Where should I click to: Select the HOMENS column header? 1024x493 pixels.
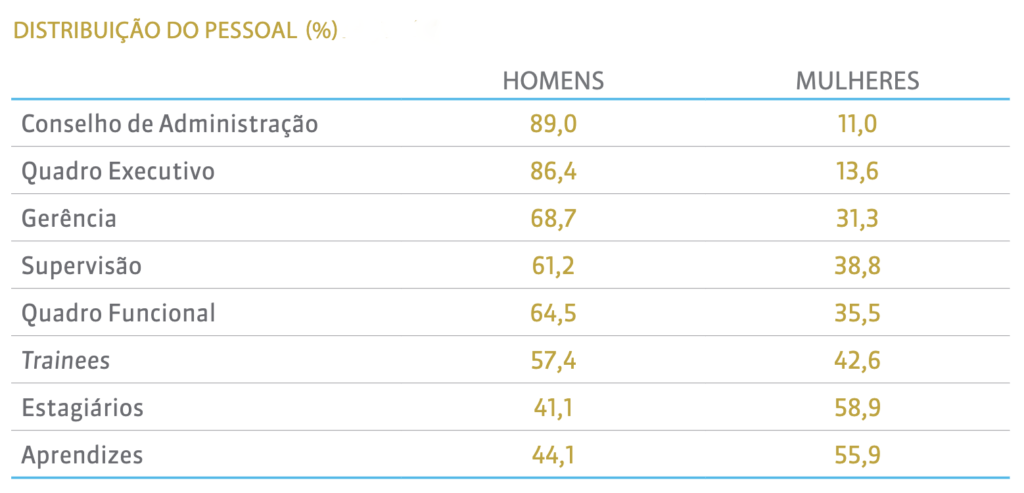[x=553, y=81]
